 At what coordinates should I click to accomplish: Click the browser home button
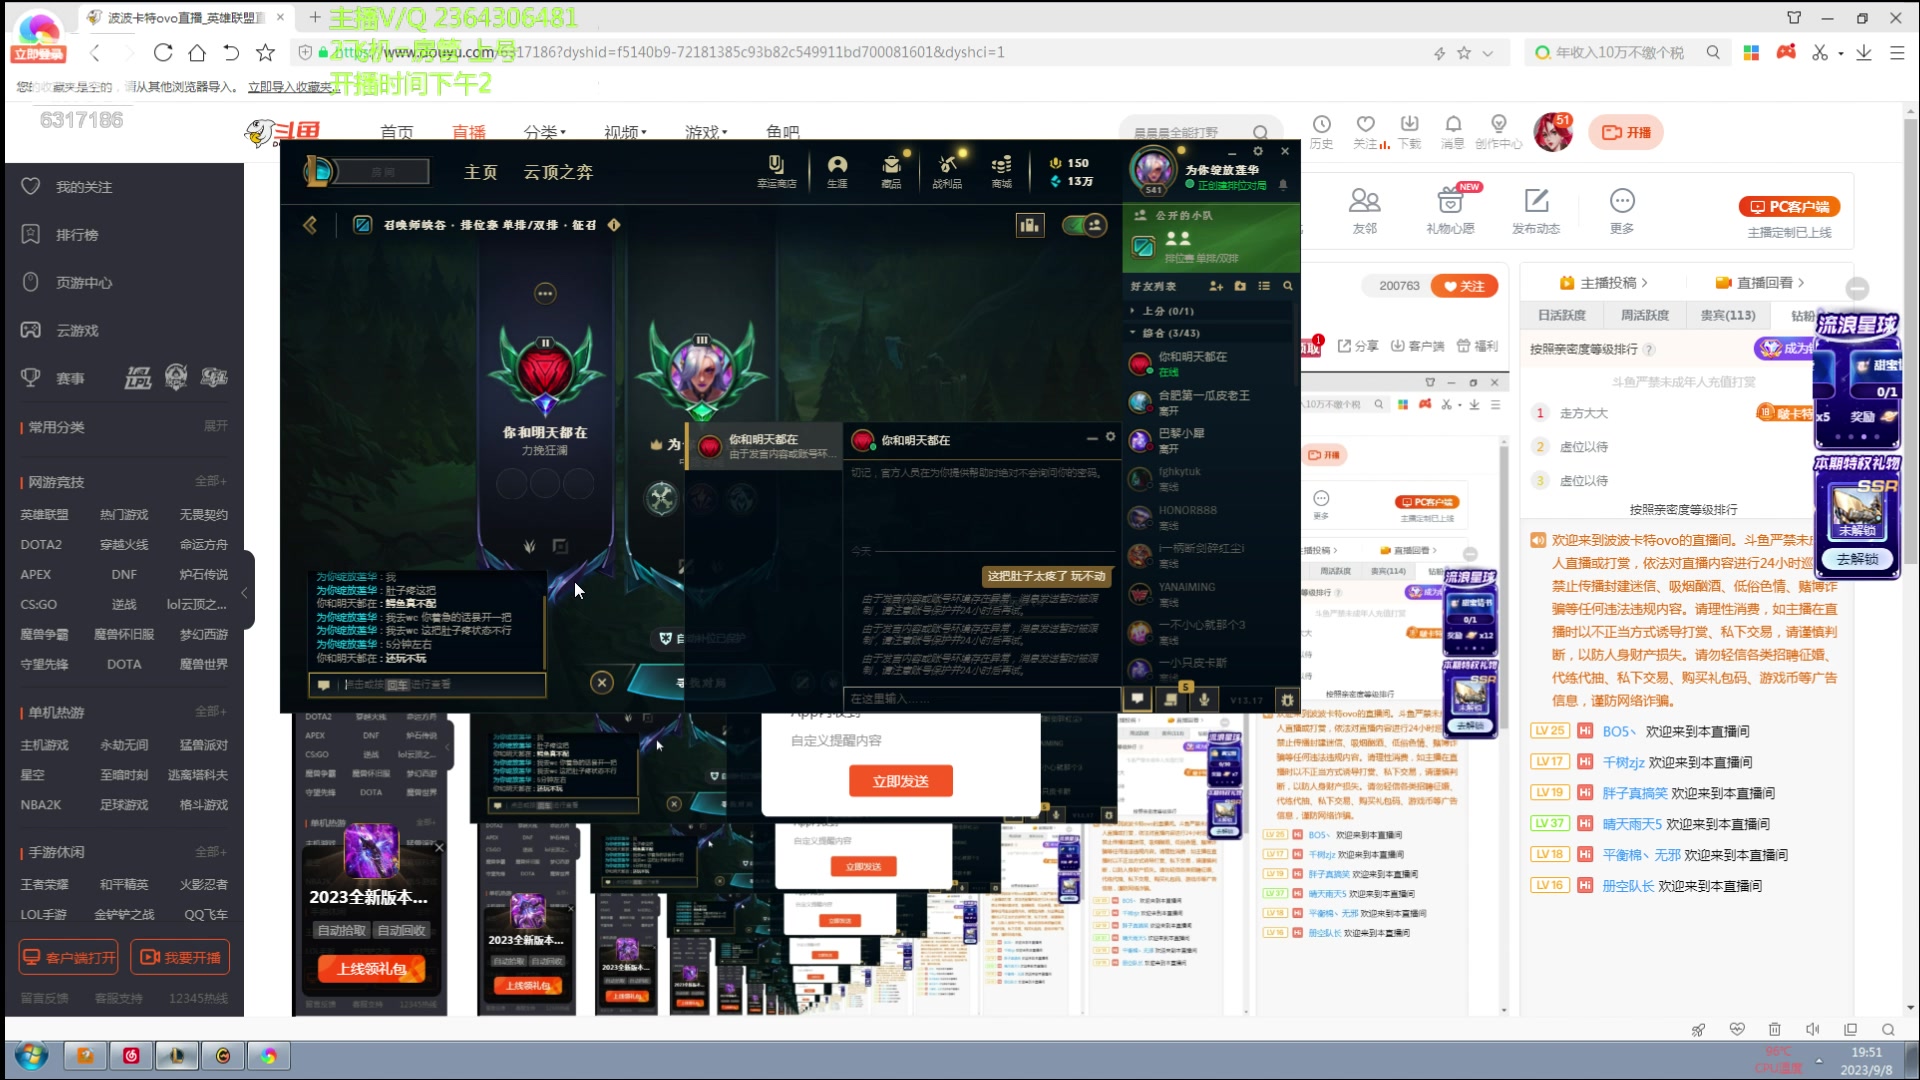pyautogui.click(x=197, y=52)
